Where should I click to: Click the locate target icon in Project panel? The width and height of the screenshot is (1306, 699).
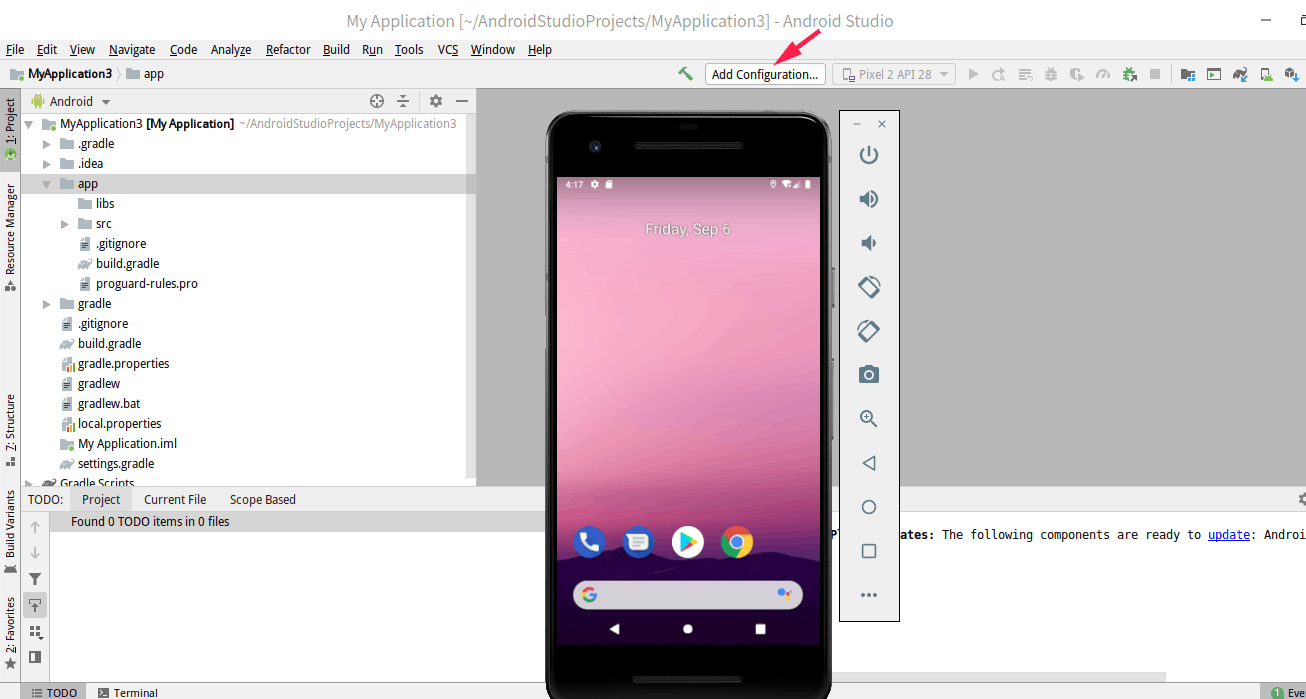coord(377,101)
